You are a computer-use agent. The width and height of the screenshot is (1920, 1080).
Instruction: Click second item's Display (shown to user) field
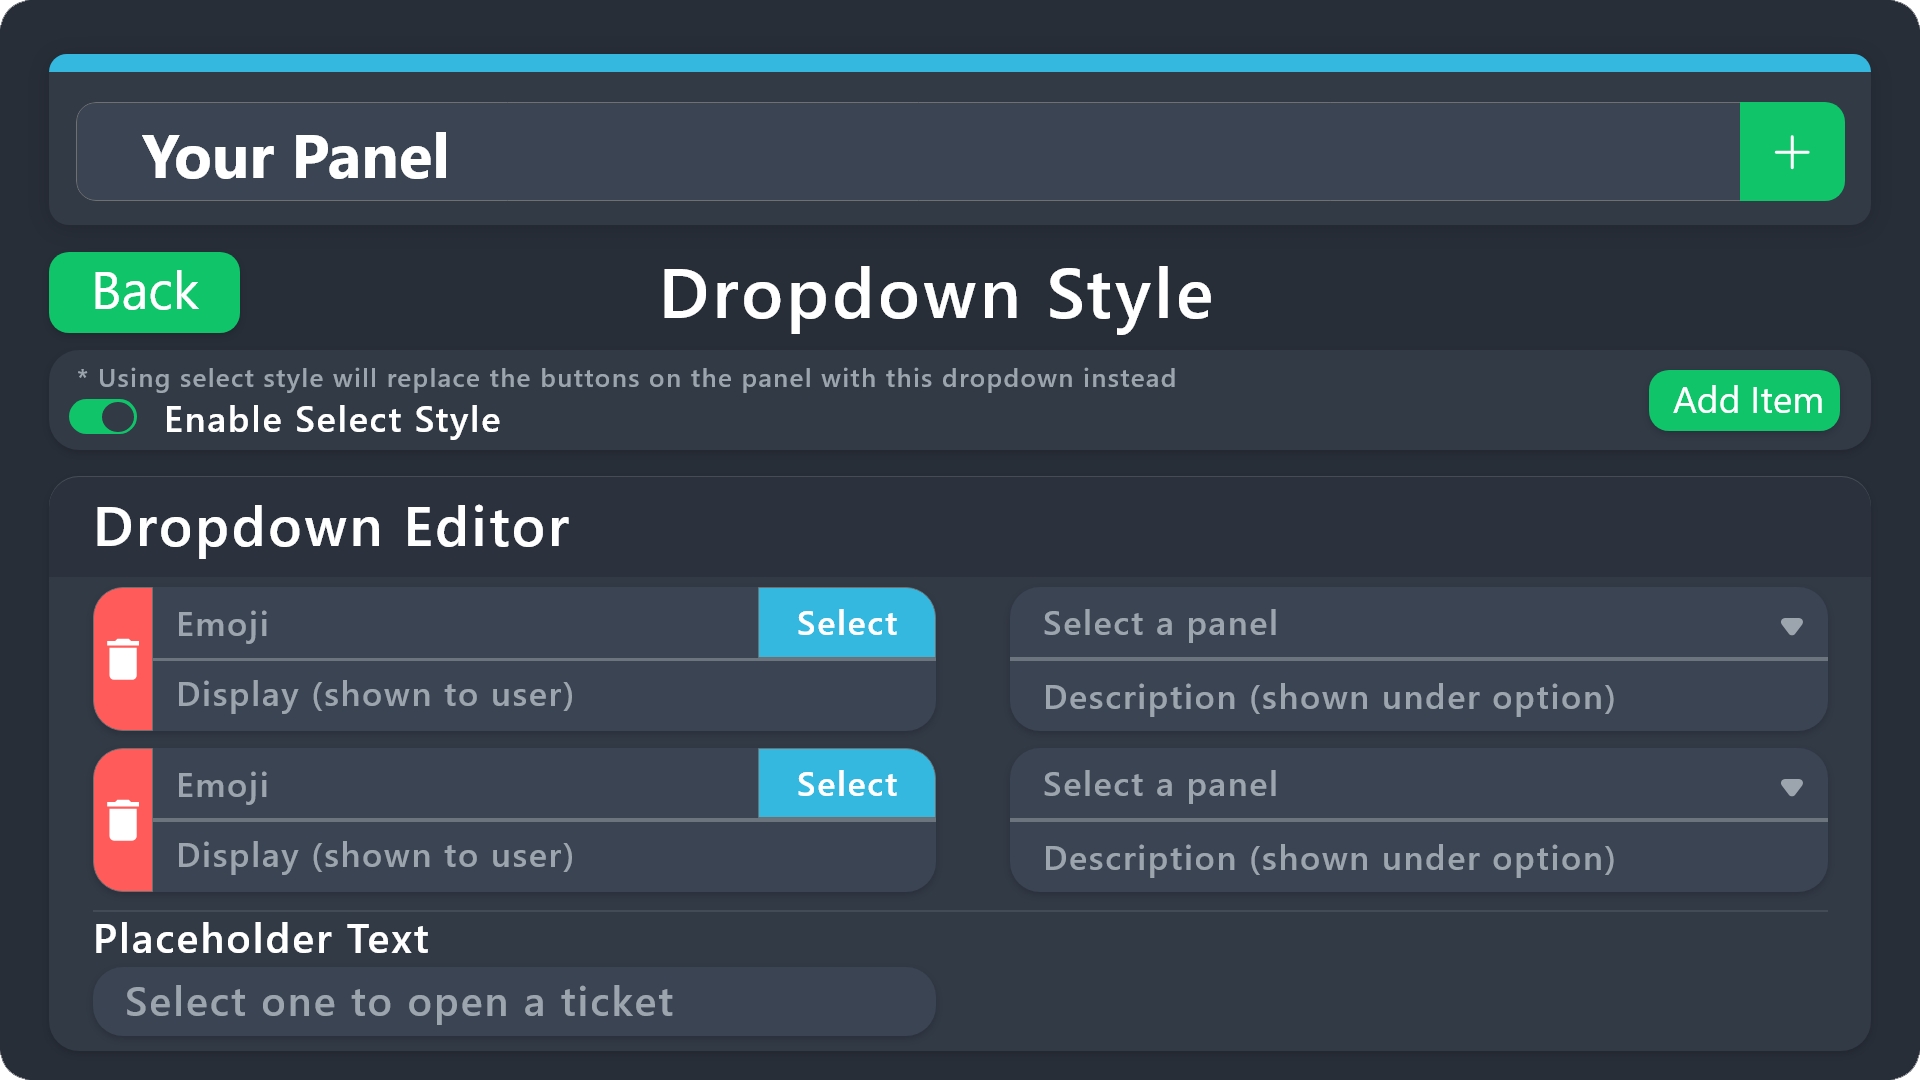544,856
